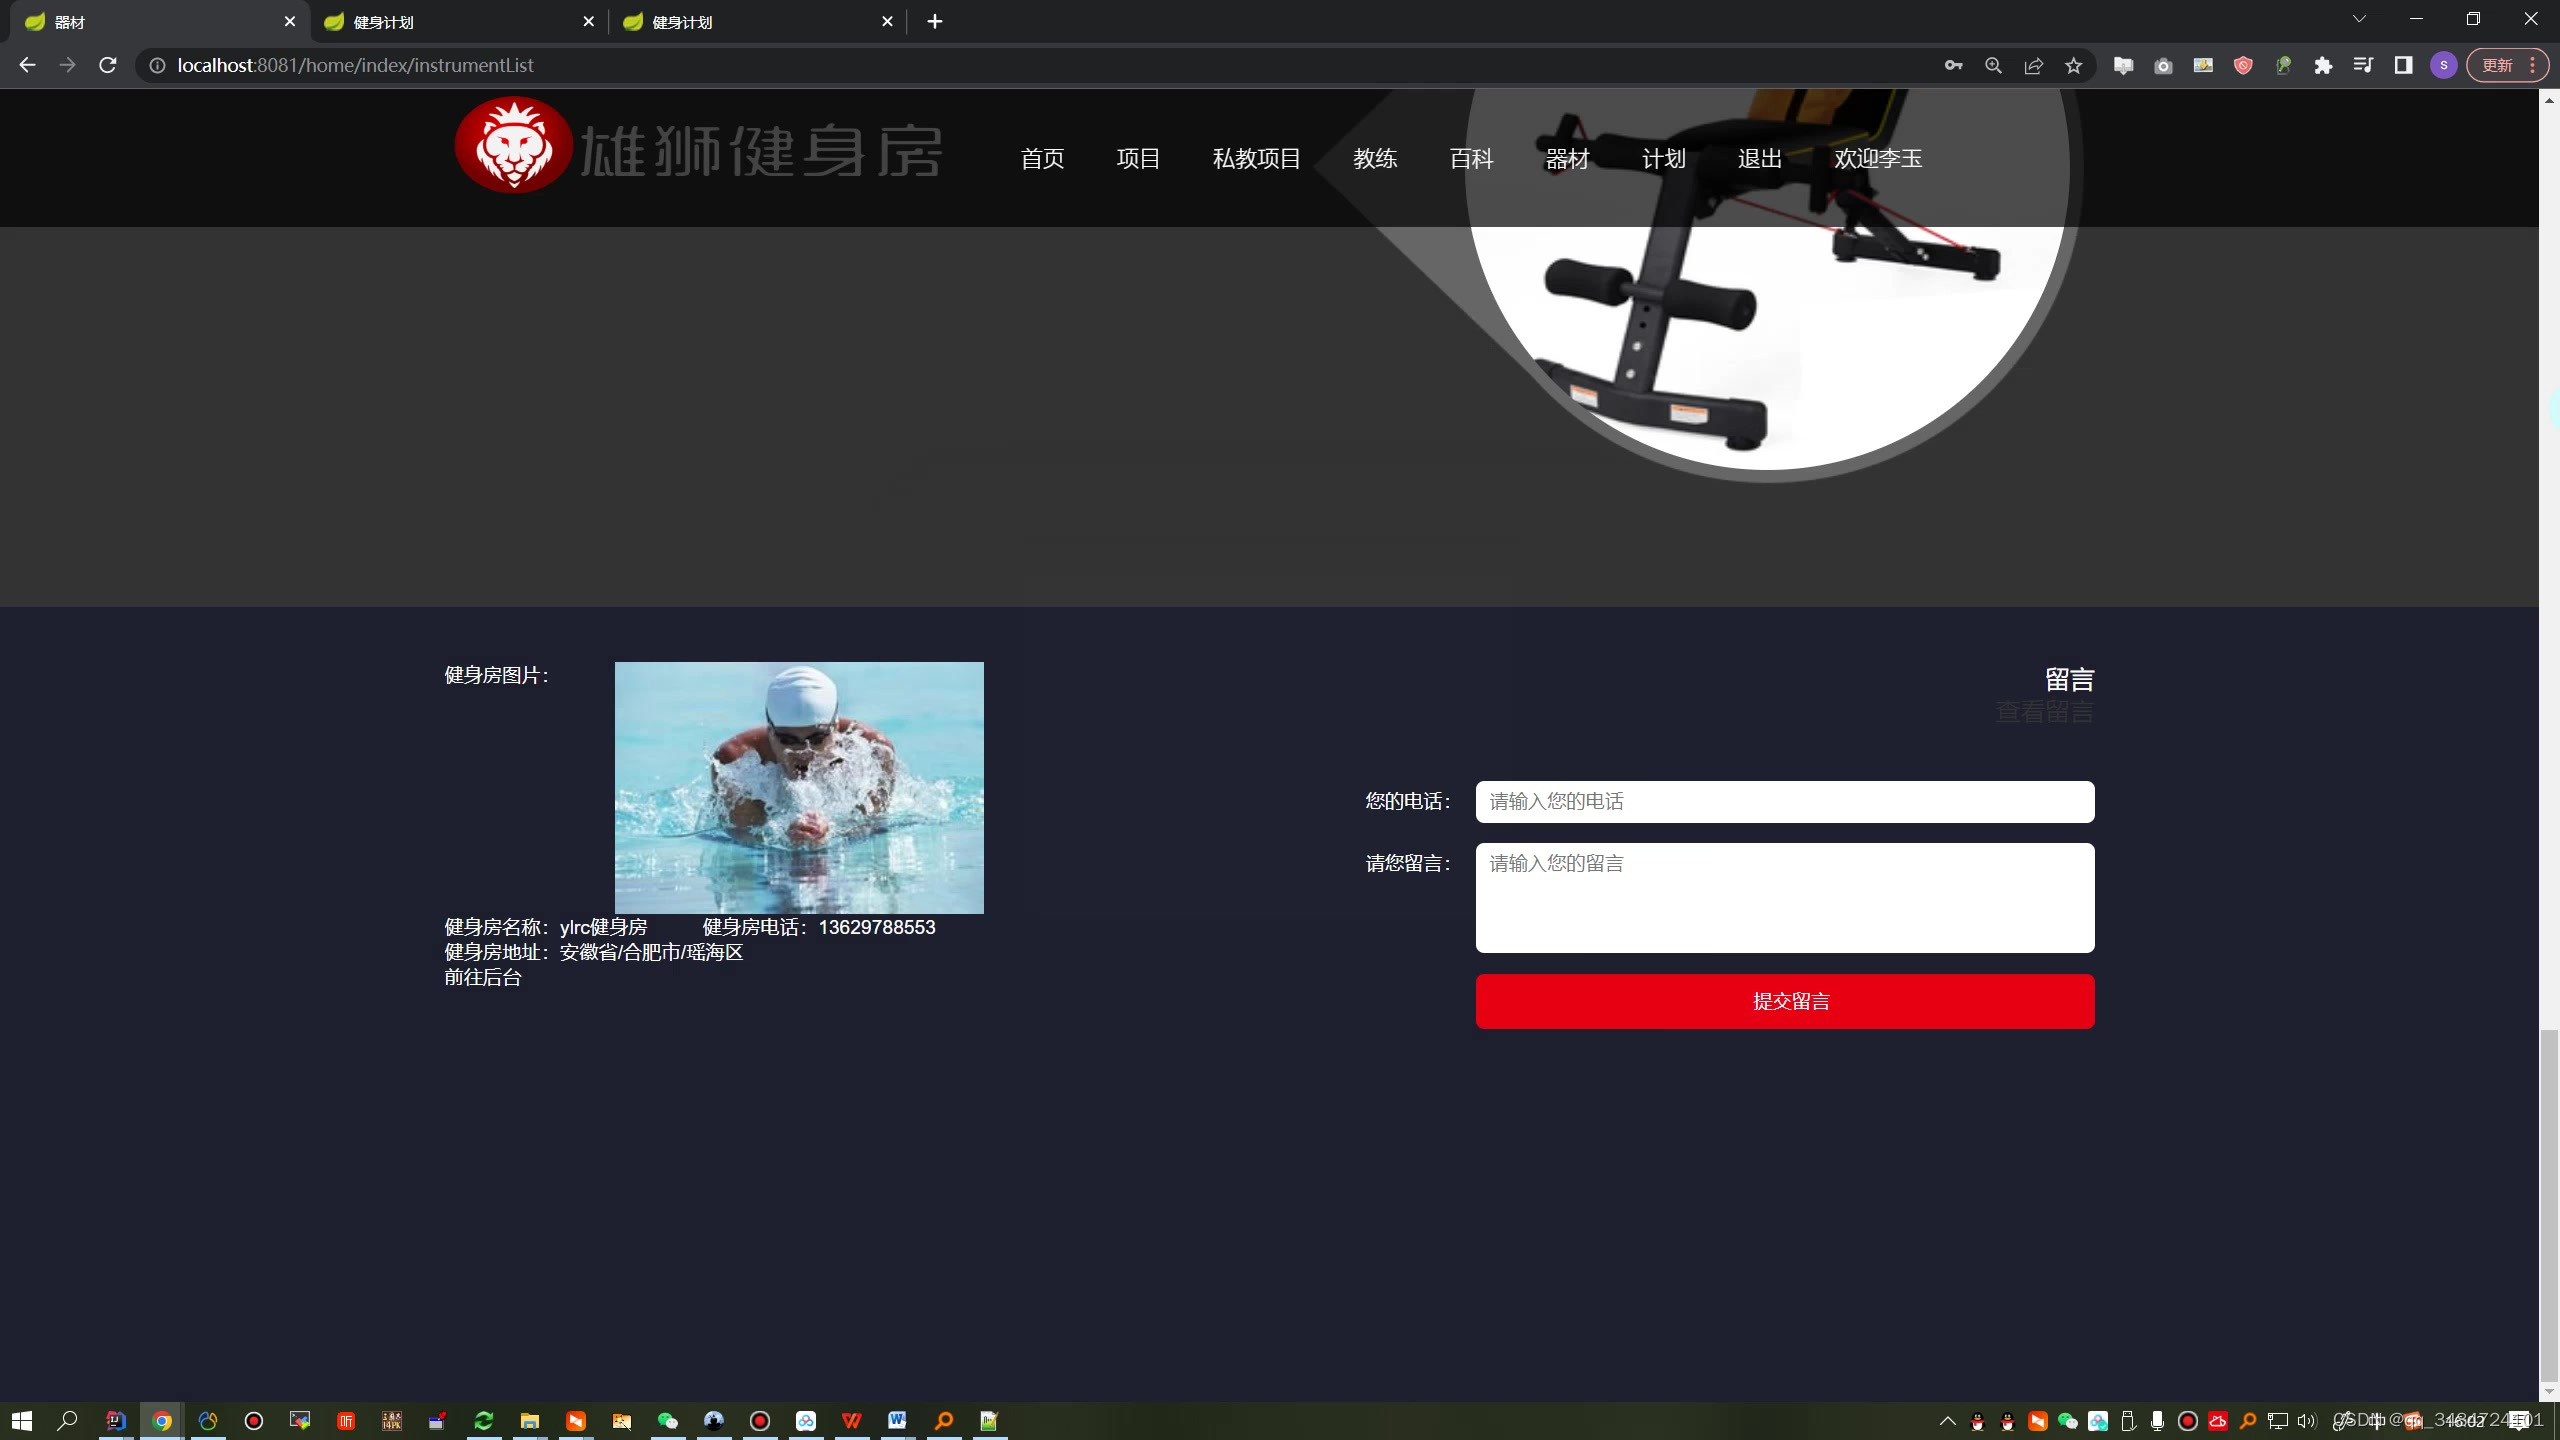The width and height of the screenshot is (2560, 1440).
Task: Open Chrome three-dot menu
Action: pos(2532,65)
